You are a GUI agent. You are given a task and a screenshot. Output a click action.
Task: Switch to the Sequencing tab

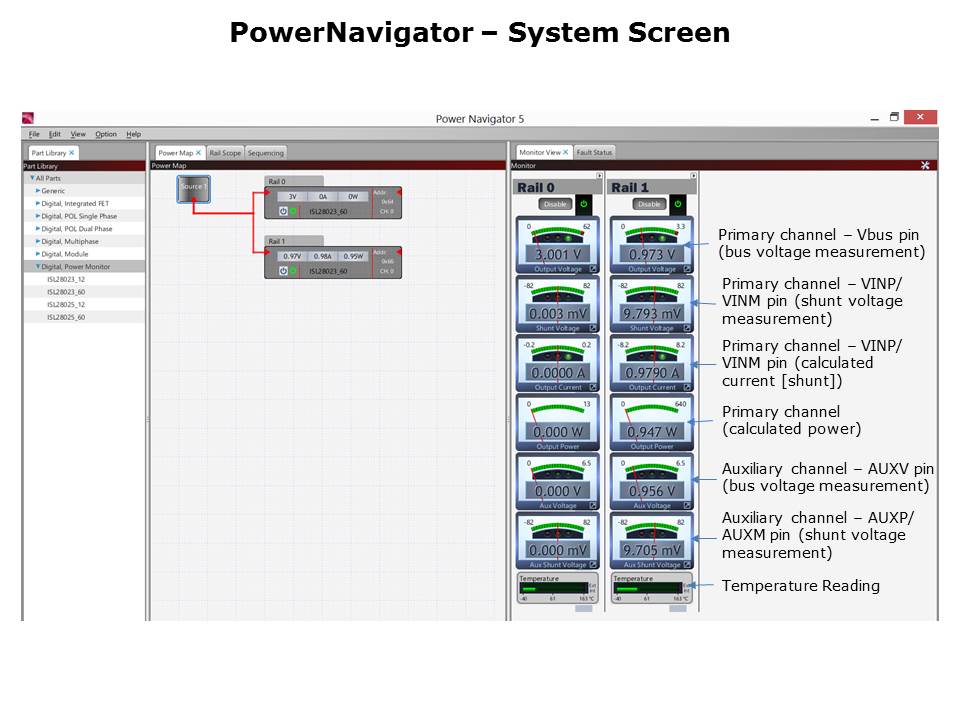pos(266,152)
